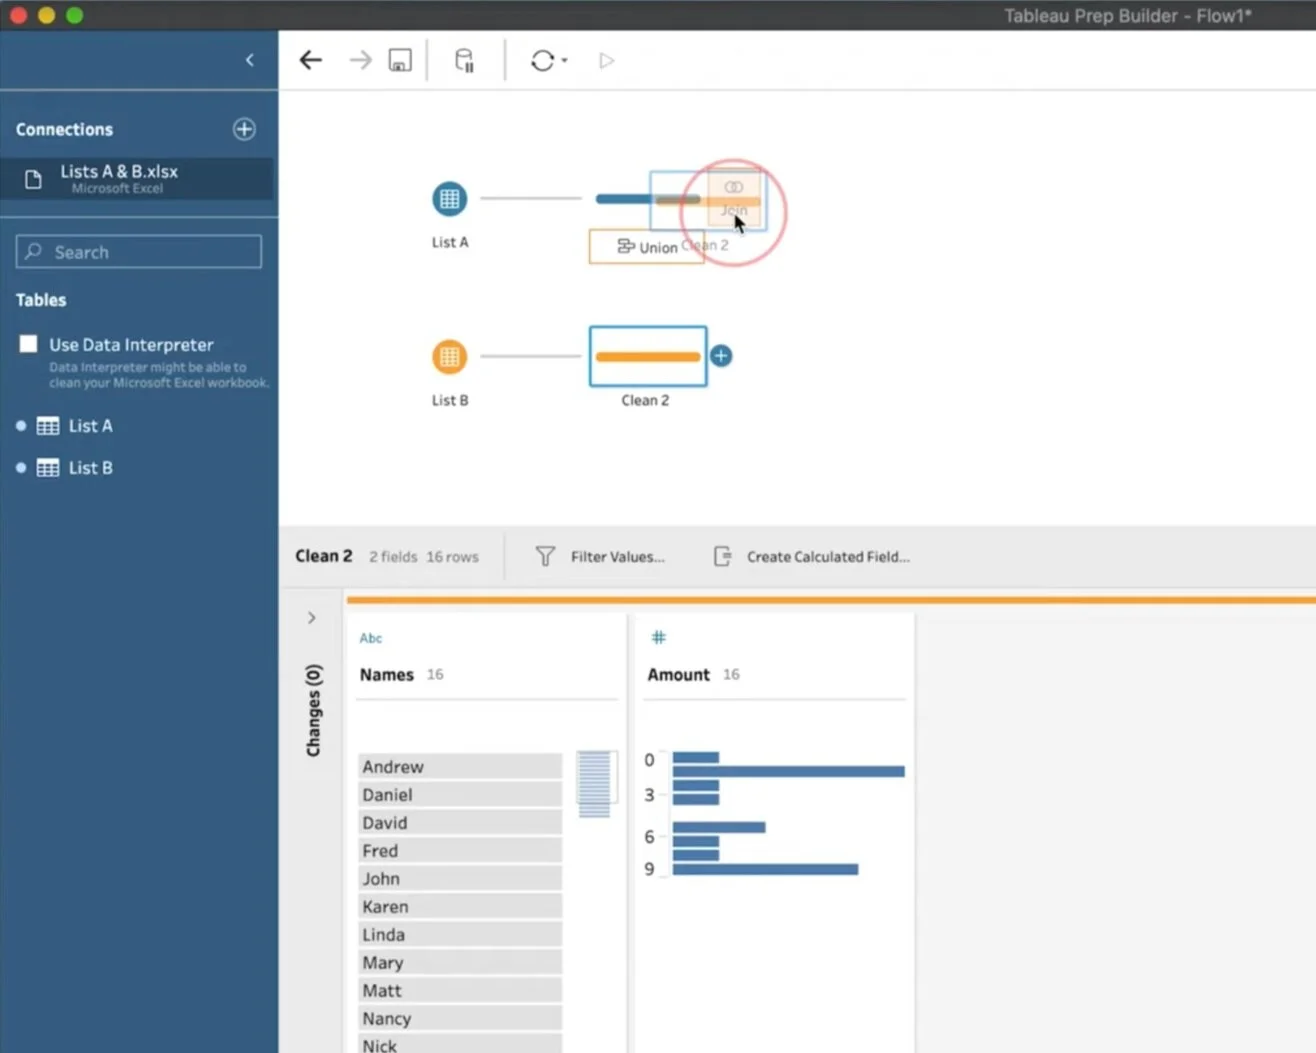The image size is (1316, 1053).
Task: Select the Mary value in Names
Action: [460, 963]
